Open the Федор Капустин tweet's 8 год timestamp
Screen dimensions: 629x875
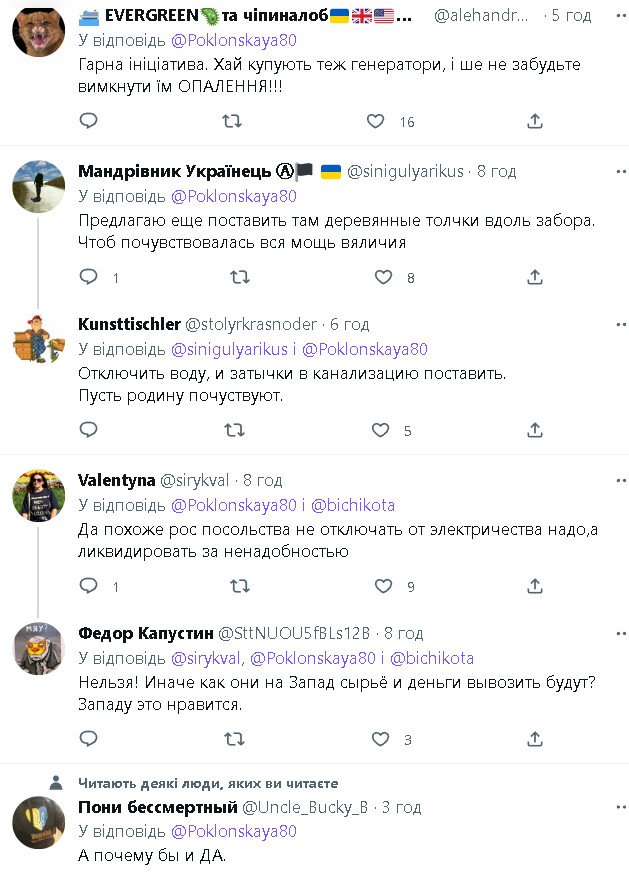[404, 633]
